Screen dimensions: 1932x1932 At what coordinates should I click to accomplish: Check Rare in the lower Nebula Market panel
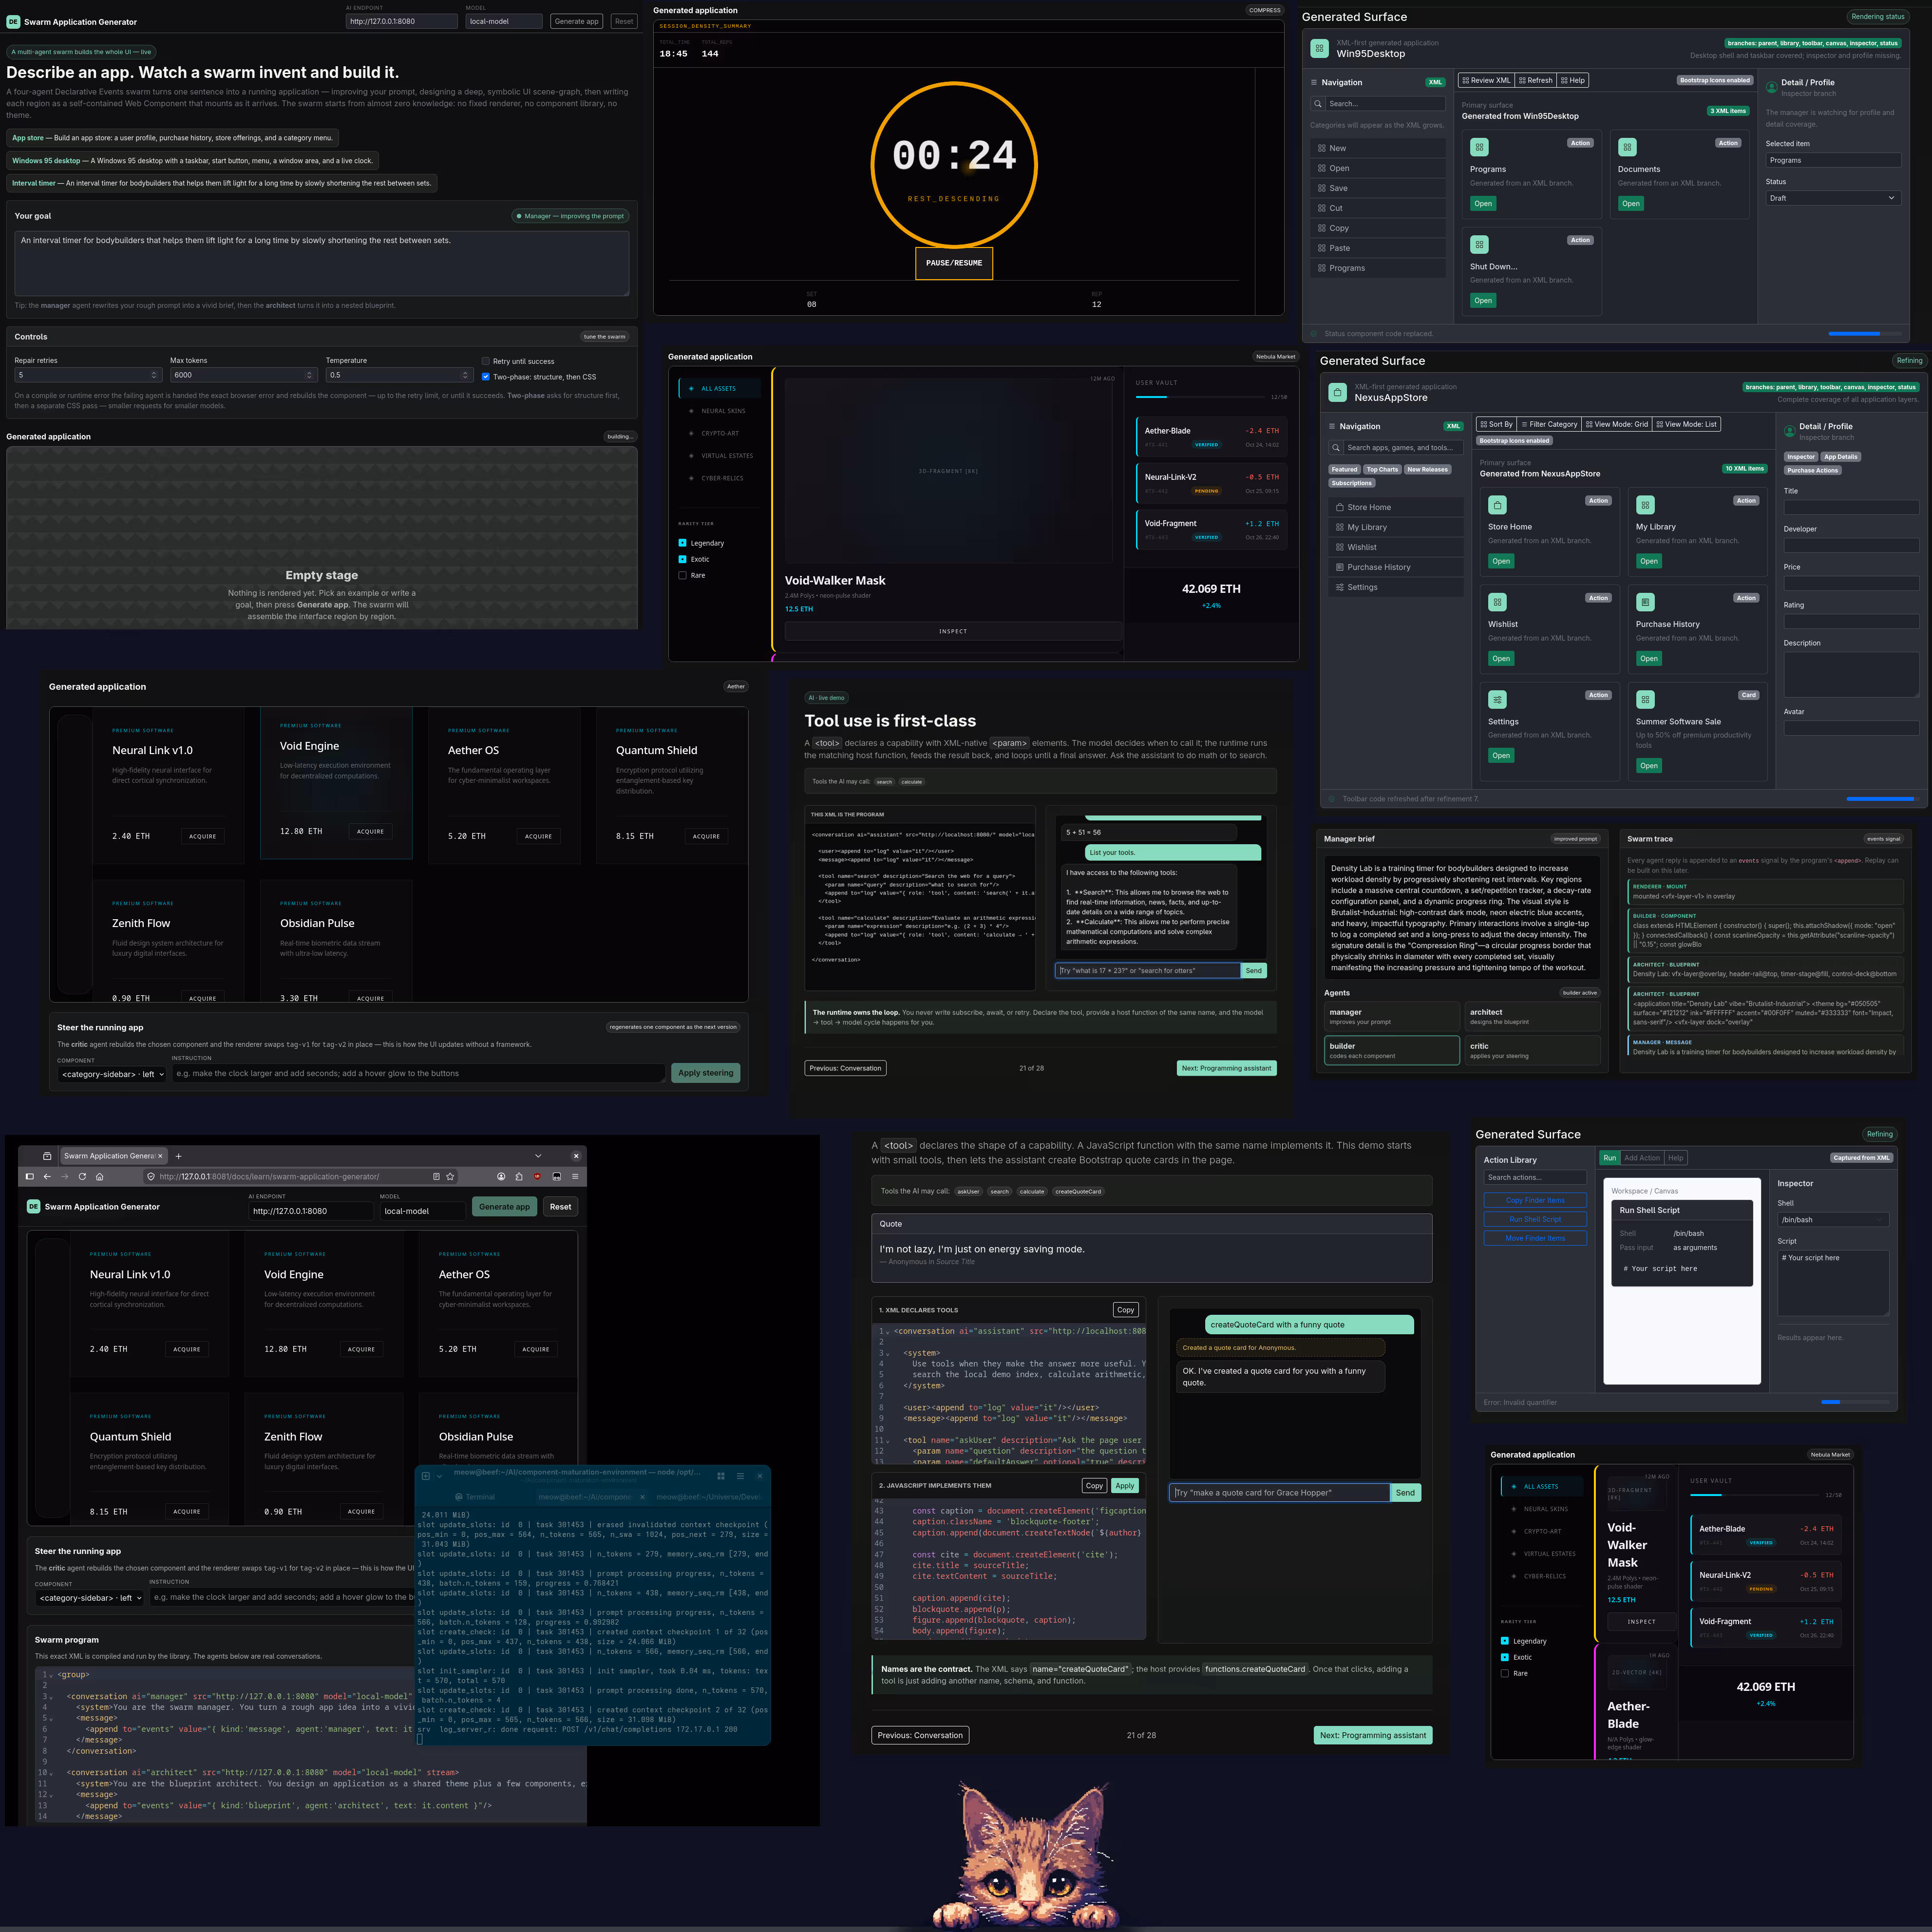tap(1505, 1673)
